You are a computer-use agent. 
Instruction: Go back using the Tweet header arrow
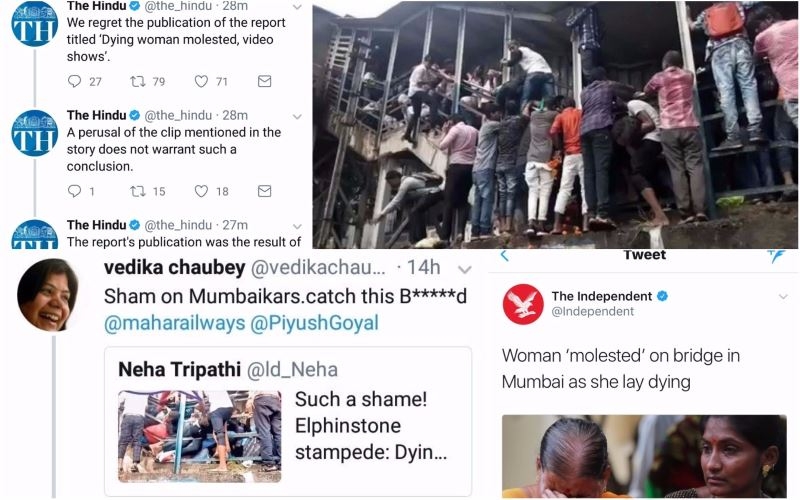pos(505,255)
